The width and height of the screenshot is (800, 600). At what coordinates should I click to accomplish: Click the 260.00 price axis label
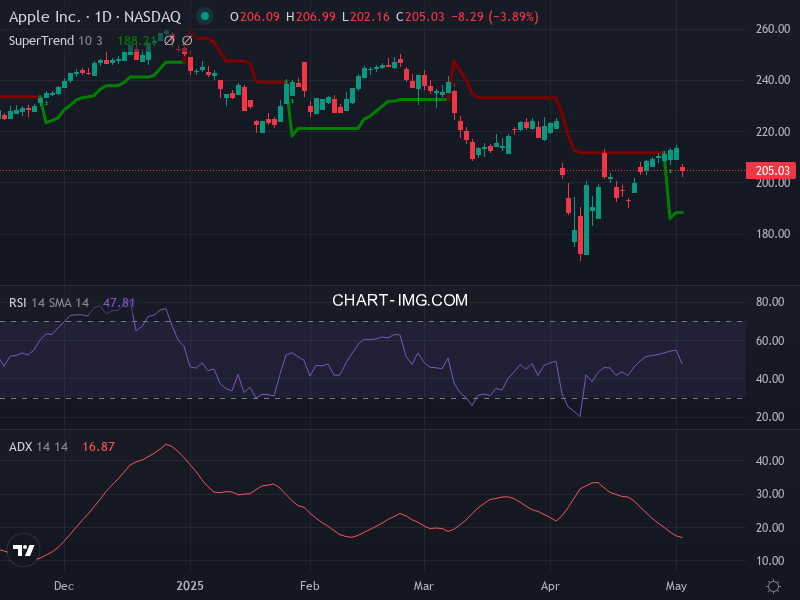[x=772, y=29]
